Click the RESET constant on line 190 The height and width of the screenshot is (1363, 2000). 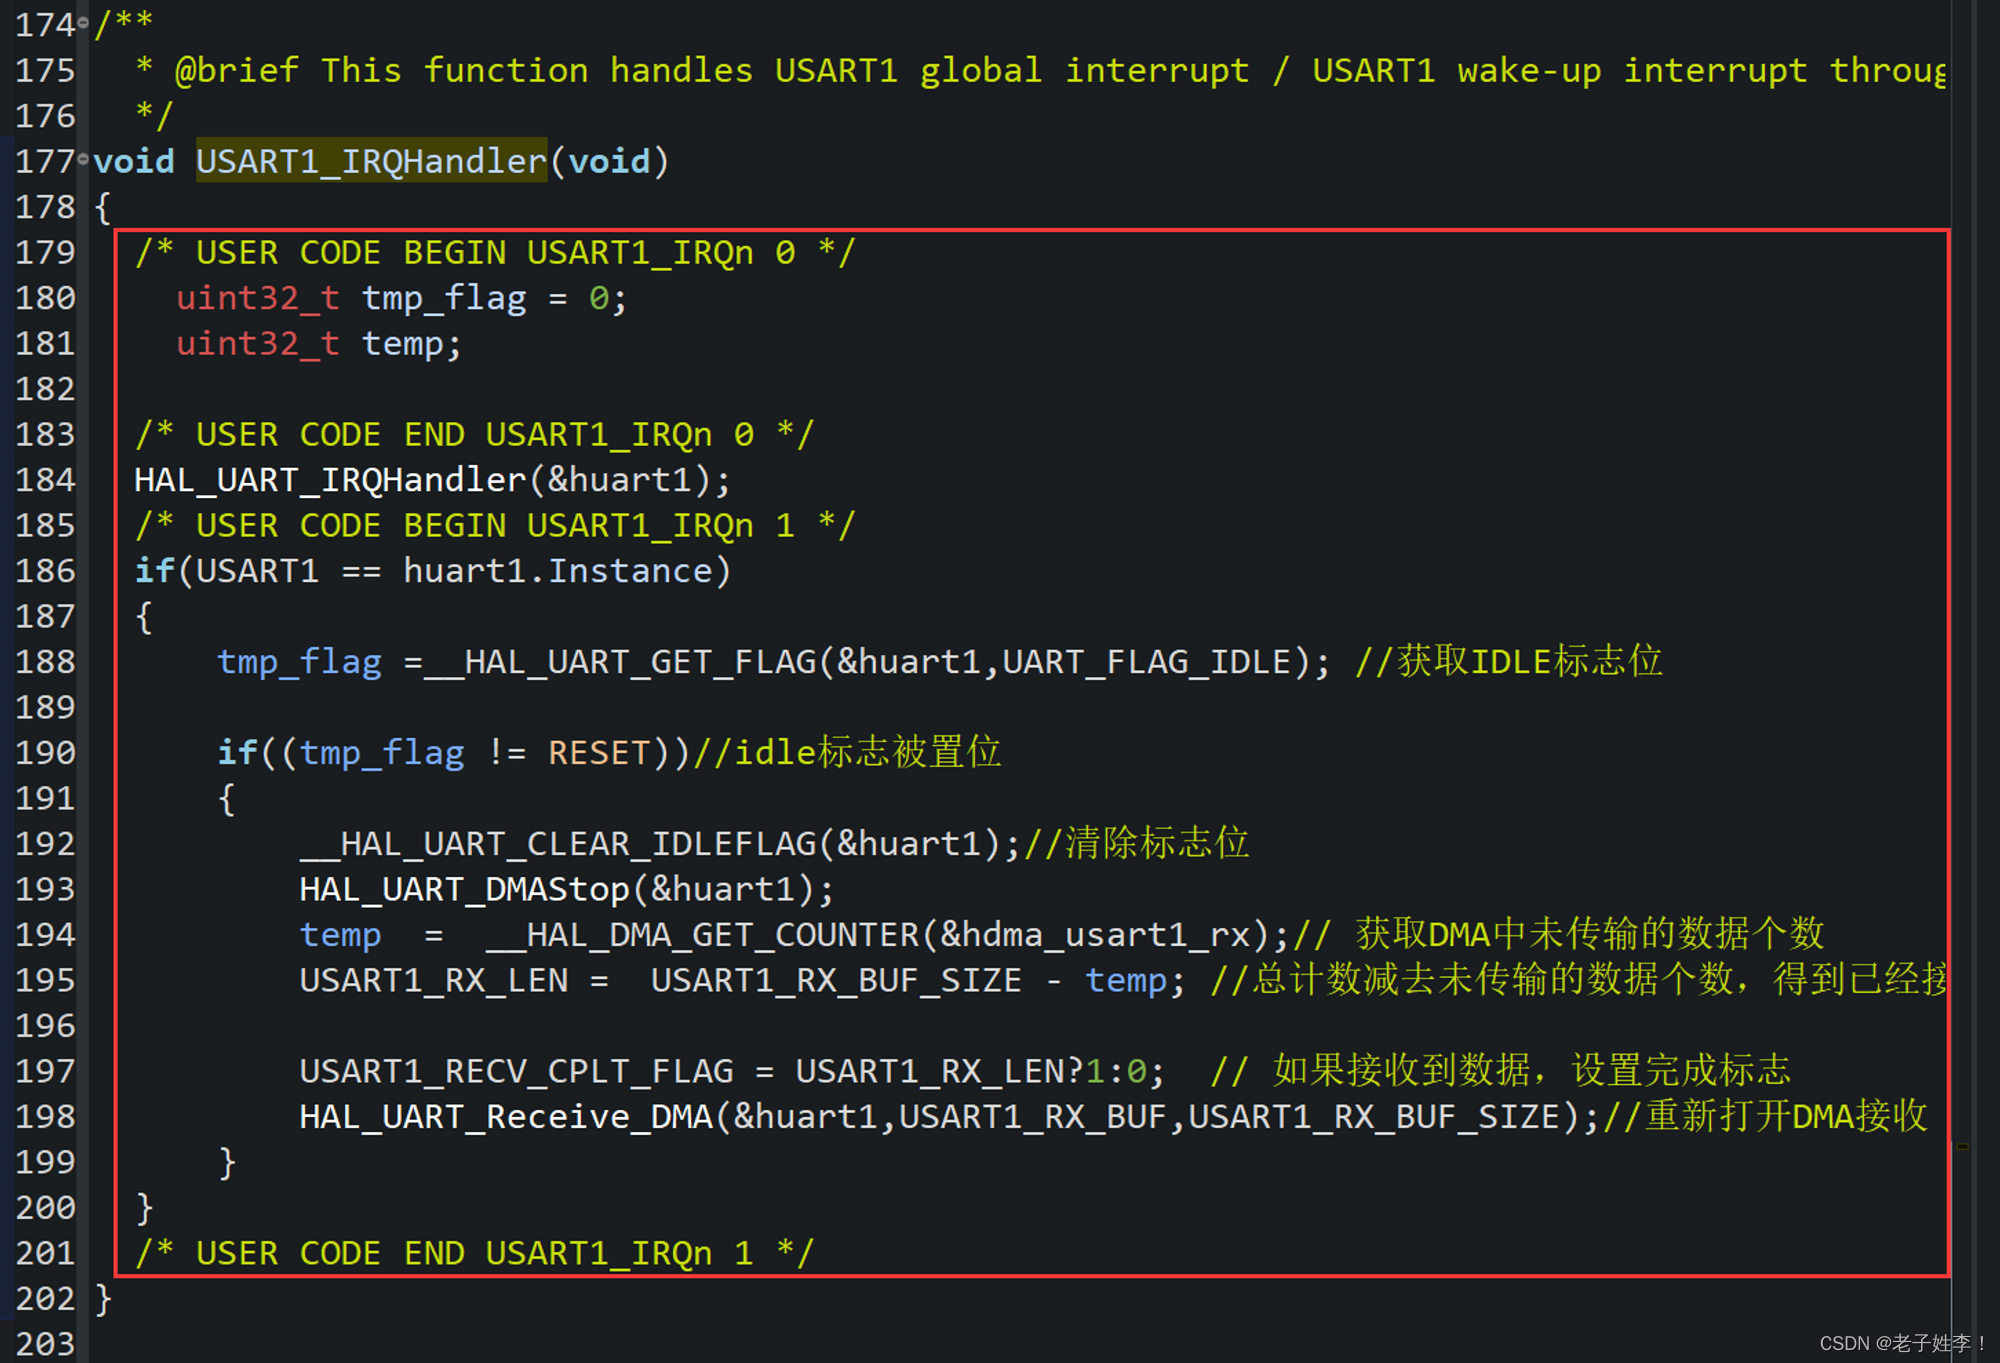click(598, 753)
